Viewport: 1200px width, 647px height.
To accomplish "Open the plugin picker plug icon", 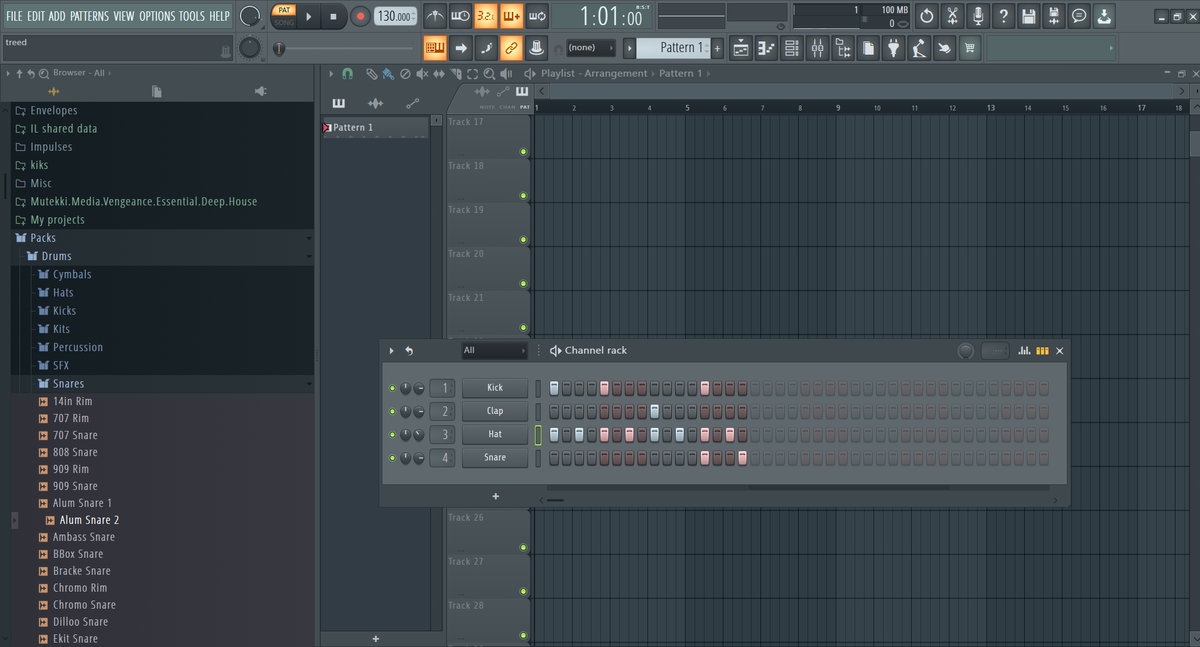I will point(894,47).
